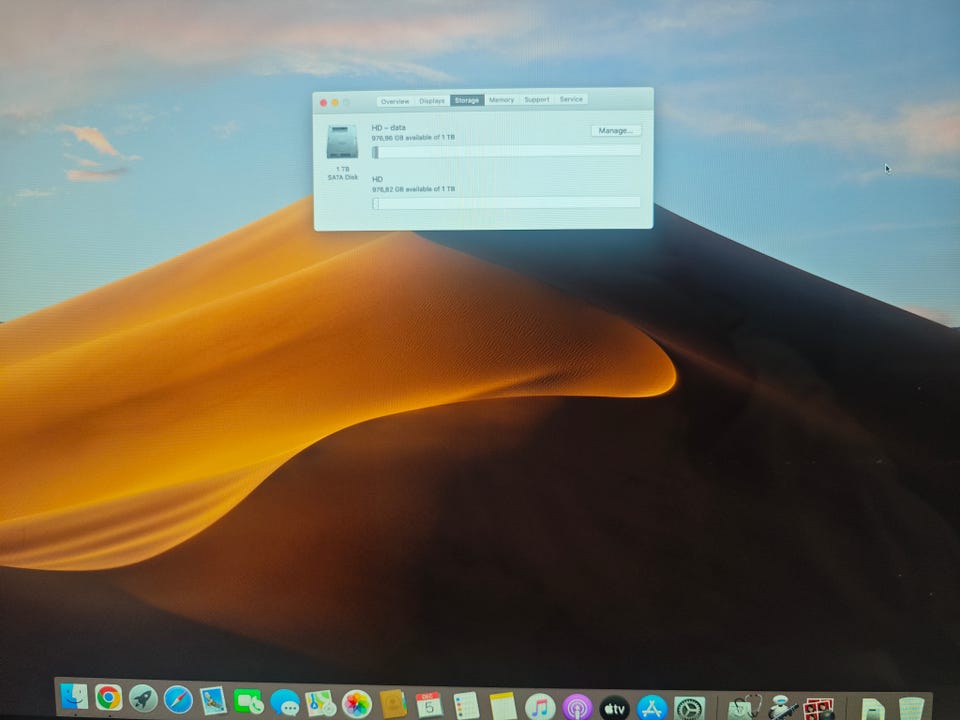960x720 pixels.
Task: Open the Support tab
Action: click(x=536, y=99)
